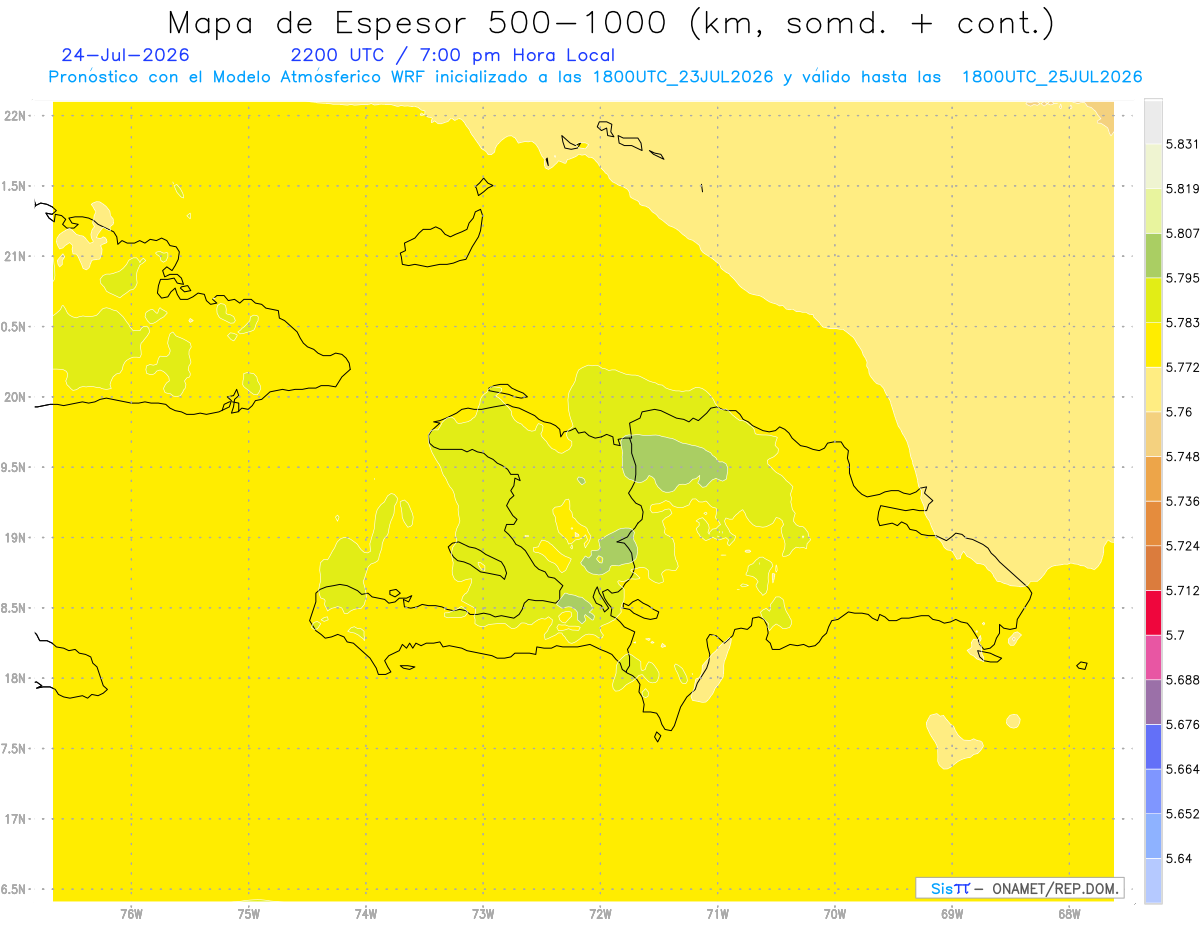This screenshot has height=927, width=1200.
Task: Click the latitude label "21N"
Action: click(15, 256)
